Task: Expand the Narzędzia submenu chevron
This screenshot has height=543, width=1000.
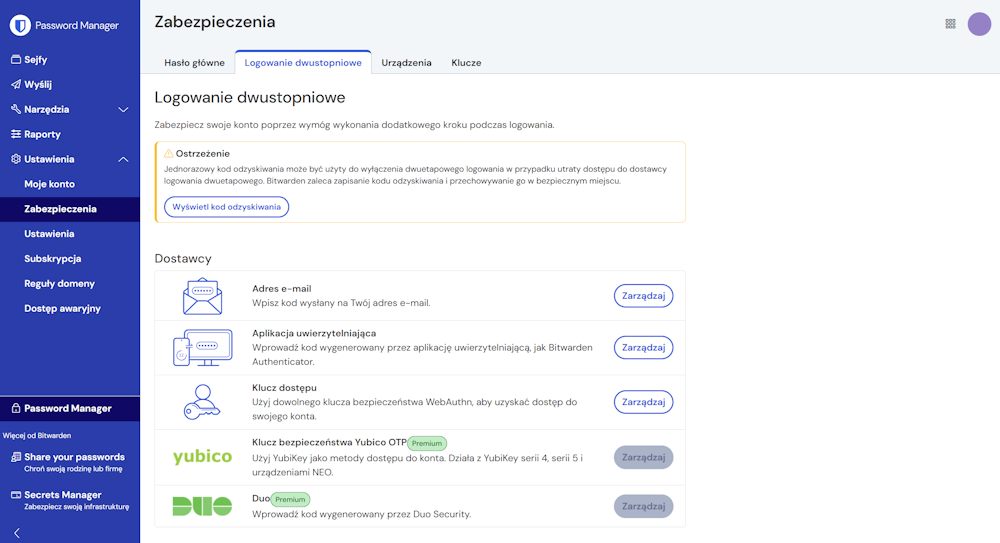Action: tap(123, 110)
